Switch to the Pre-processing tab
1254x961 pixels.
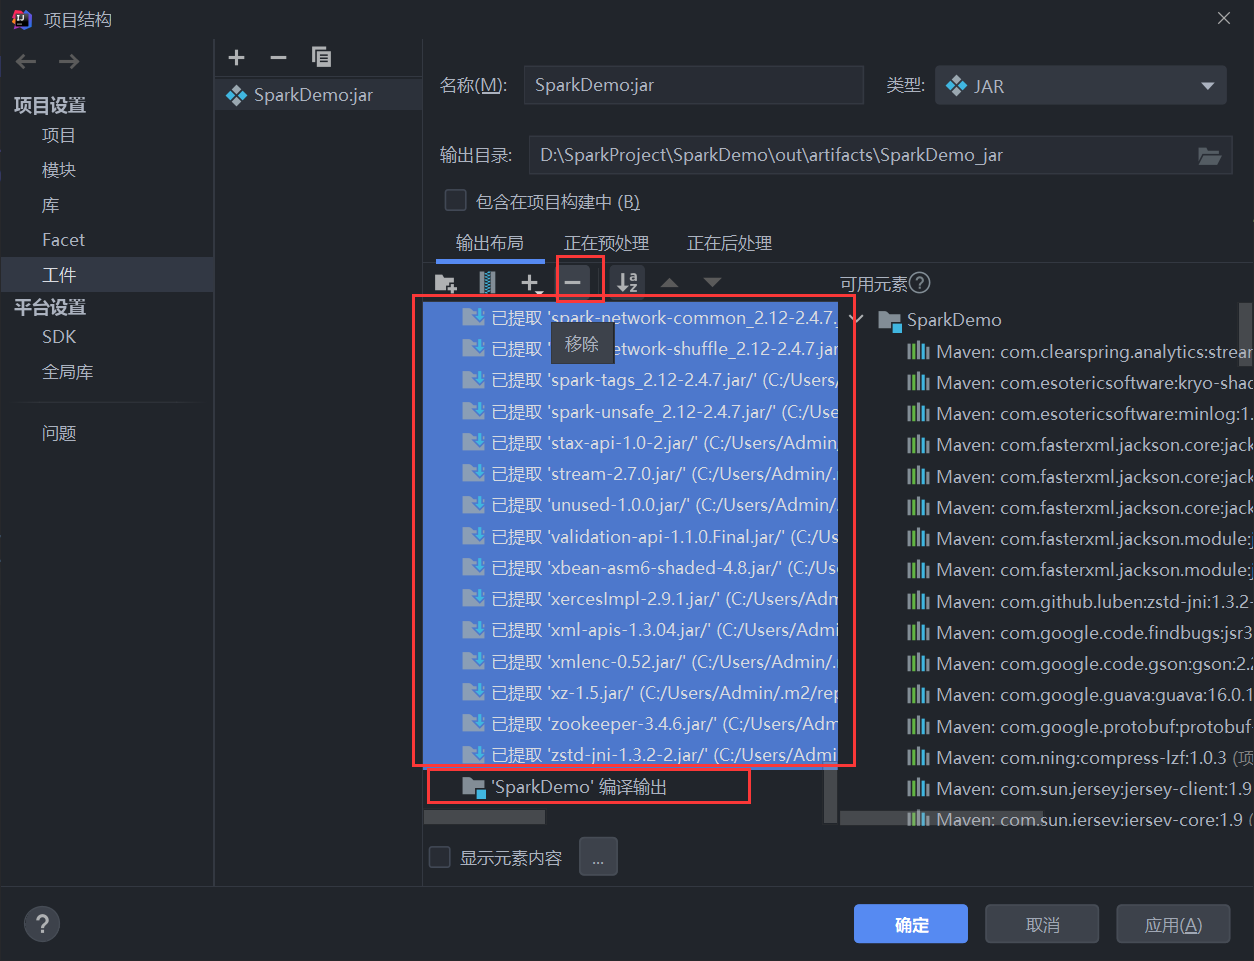tap(606, 243)
